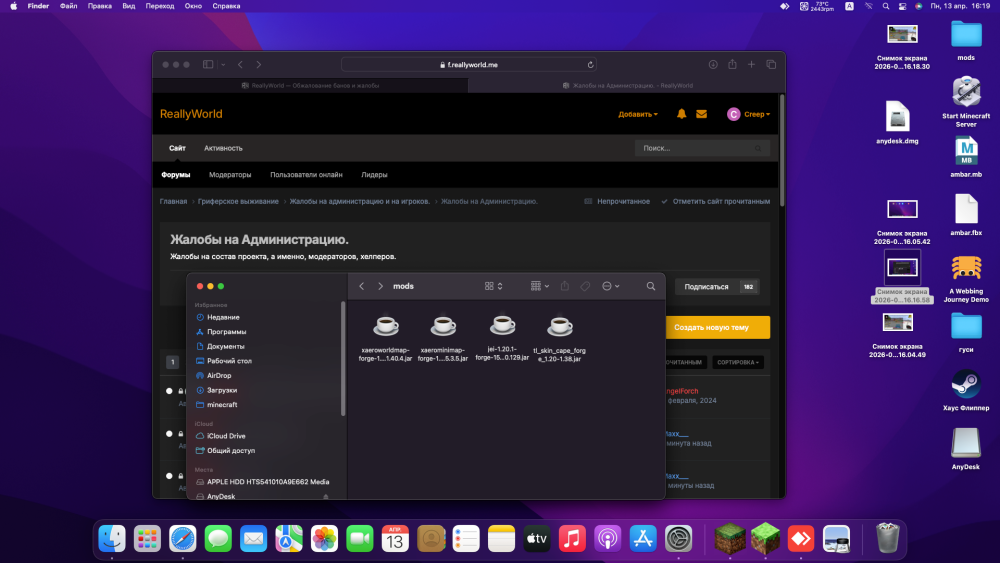Open the notifications bell on ReallyWorld
This screenshot has width=1000, height=563.
[x=681, y=114]
